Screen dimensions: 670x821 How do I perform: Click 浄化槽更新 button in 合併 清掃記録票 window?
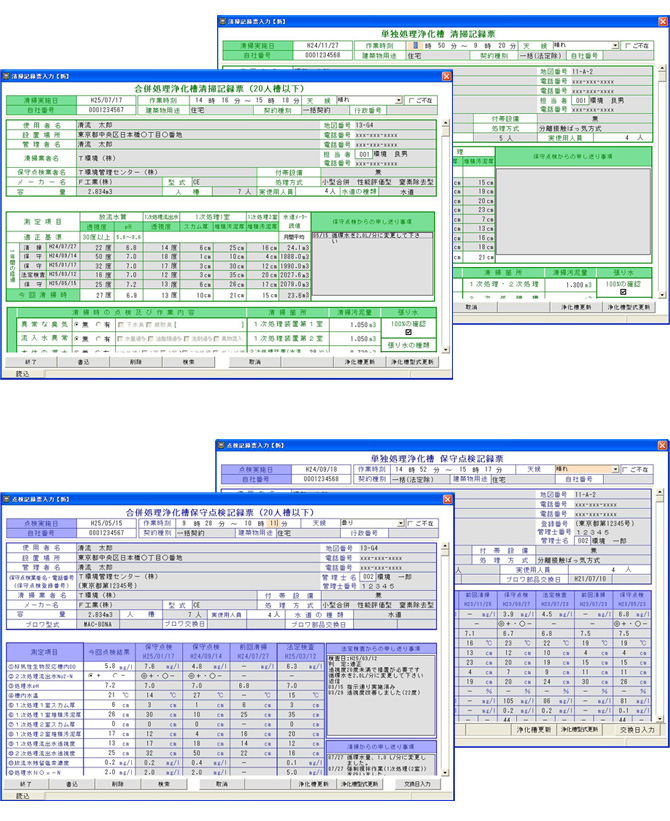tap(360, 362)
